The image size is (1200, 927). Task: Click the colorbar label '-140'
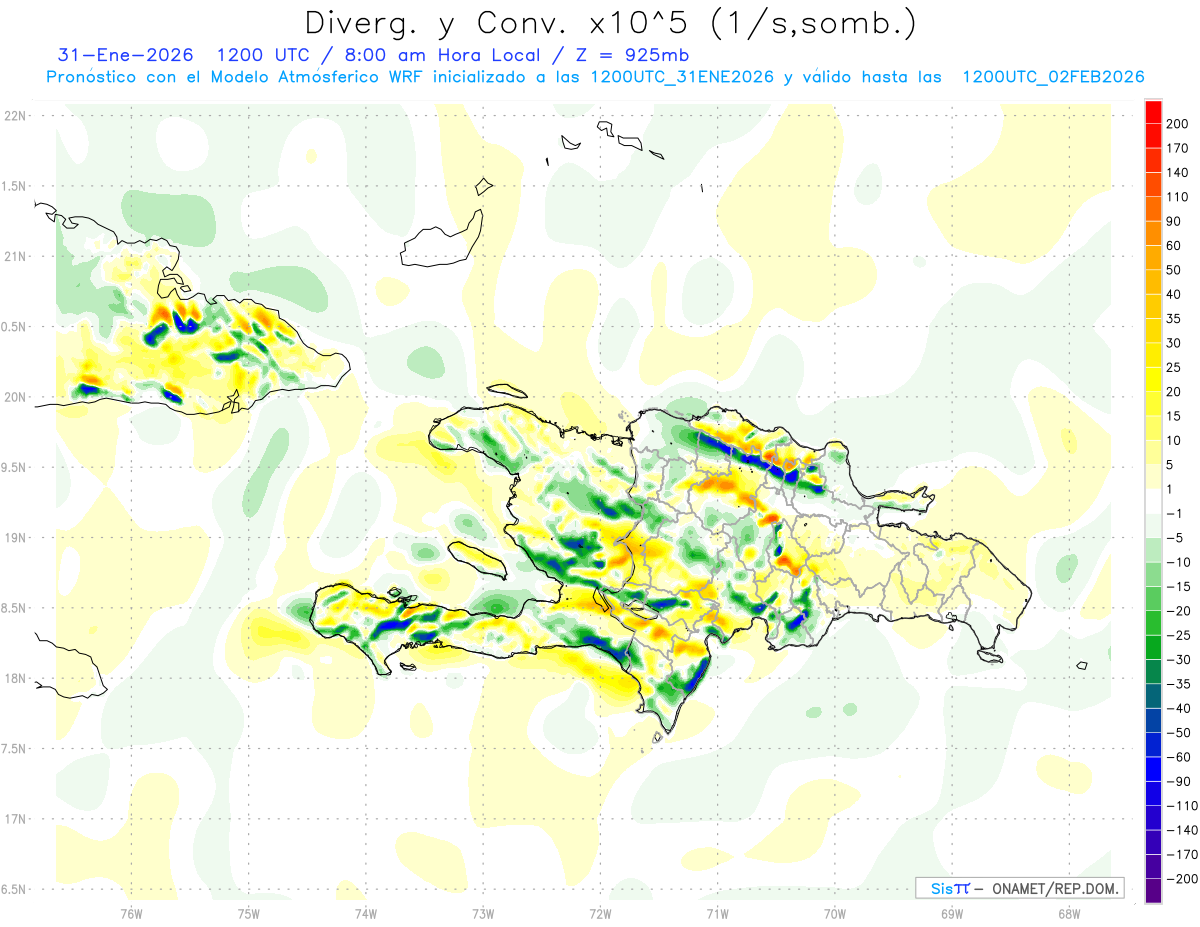coord(1183,831)
